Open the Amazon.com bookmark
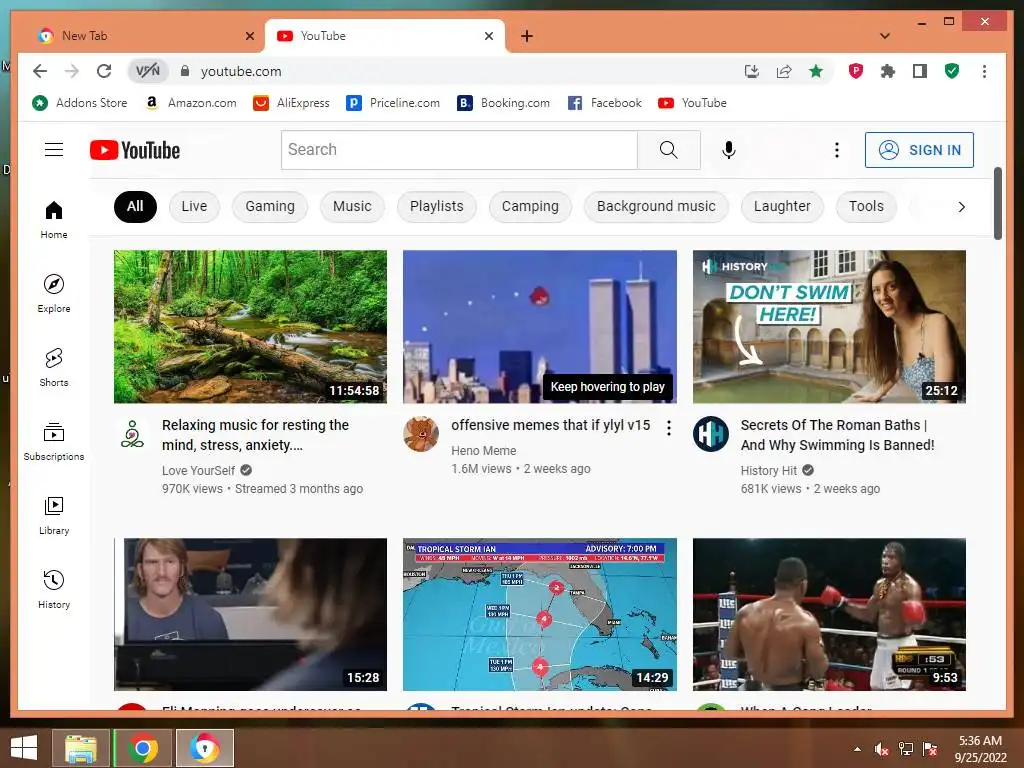The width and height of the screenshot is (1024, 768). coord(191,103)
